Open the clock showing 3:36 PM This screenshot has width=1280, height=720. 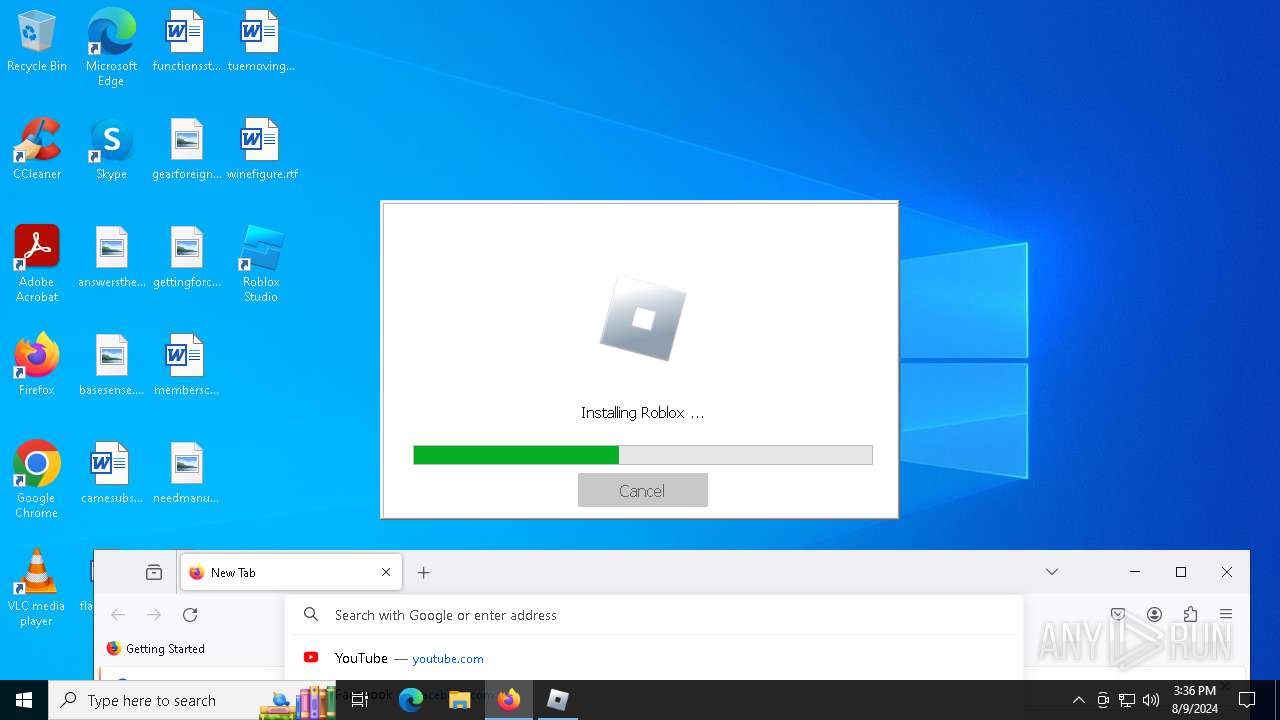1195,700
